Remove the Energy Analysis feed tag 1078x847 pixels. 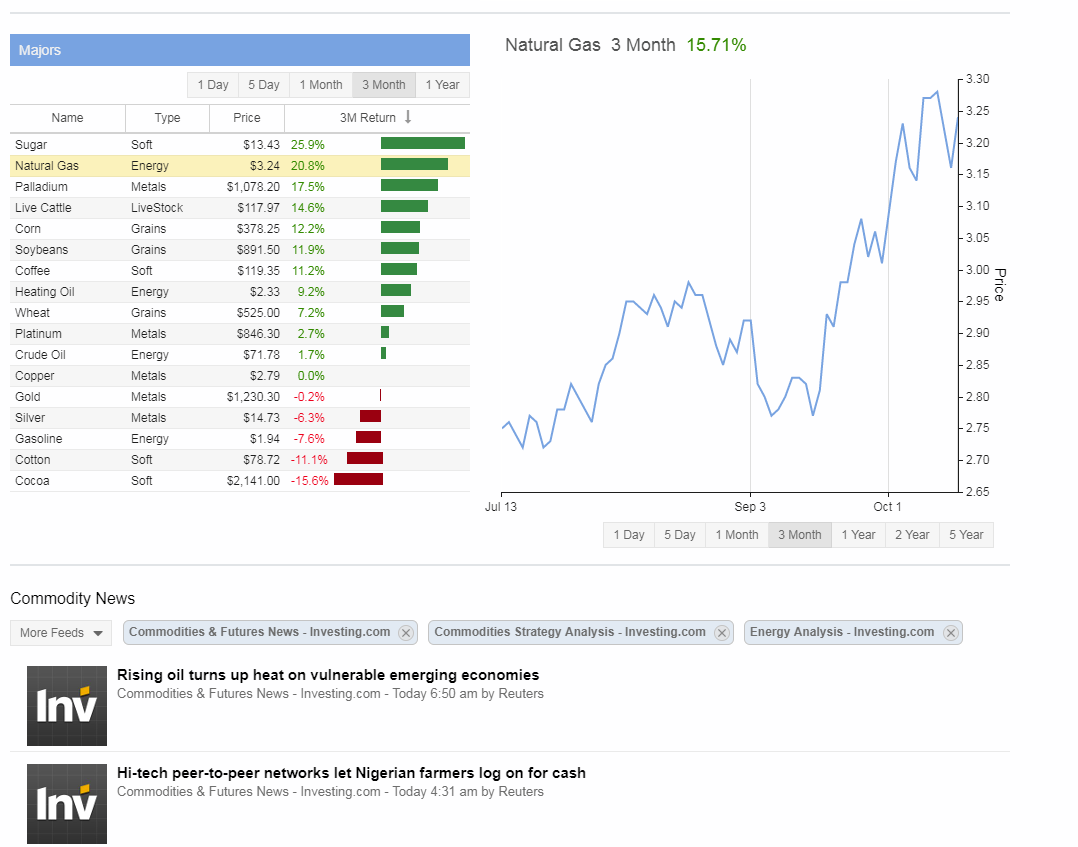tap(950, 633)
